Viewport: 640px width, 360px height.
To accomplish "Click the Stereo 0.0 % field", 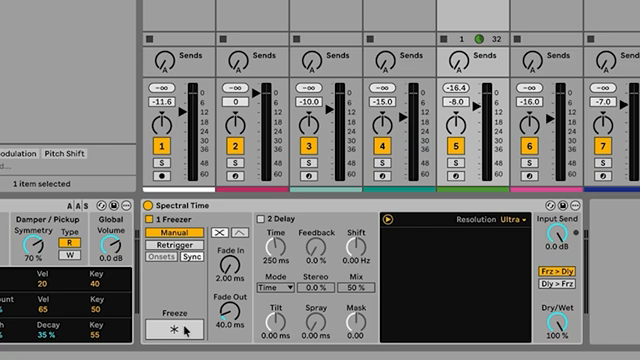I will pyautogui.click(x=316, y=288).
